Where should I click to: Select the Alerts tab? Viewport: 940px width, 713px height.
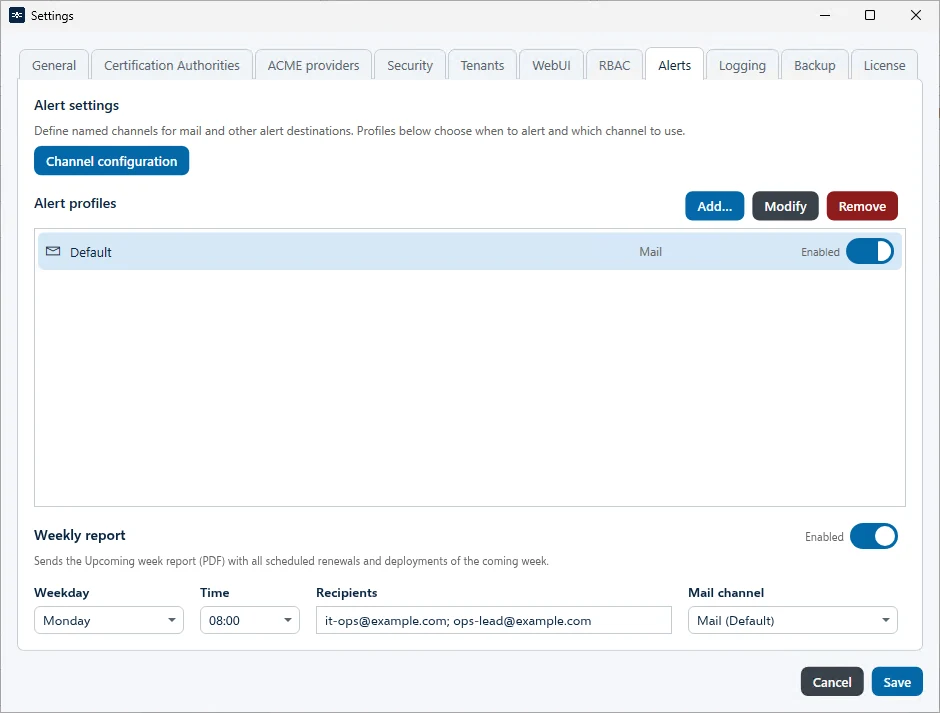click(674, 65)
